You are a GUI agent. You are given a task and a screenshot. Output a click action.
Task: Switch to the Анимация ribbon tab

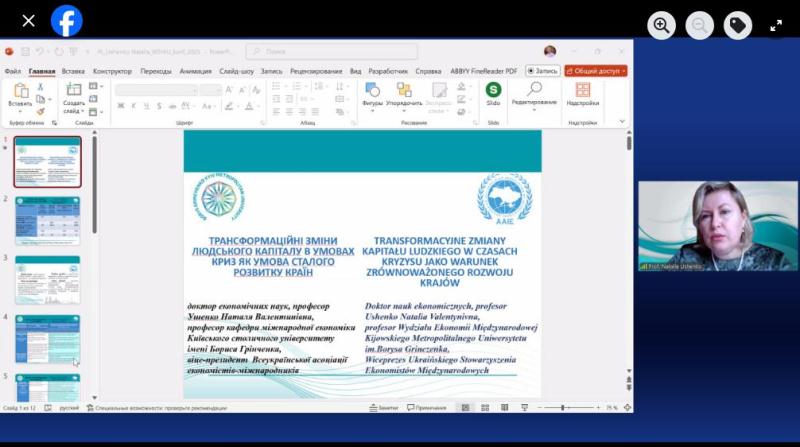pyautogui.click(x=196, y=71)
